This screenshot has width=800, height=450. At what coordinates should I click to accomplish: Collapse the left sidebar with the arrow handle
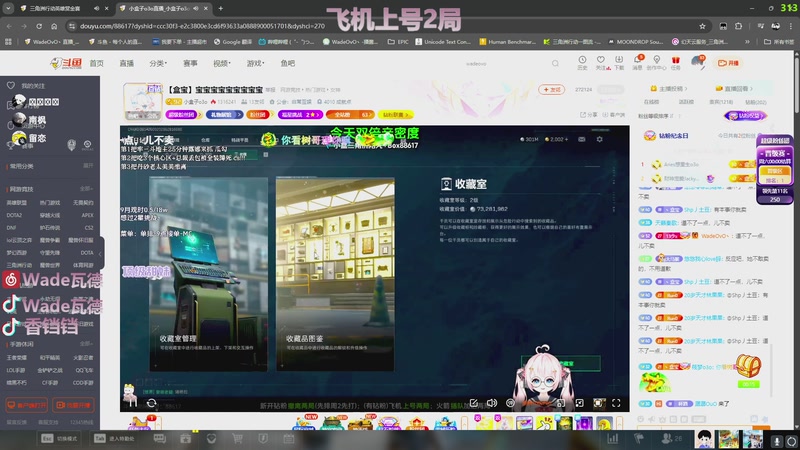(101, 254)
